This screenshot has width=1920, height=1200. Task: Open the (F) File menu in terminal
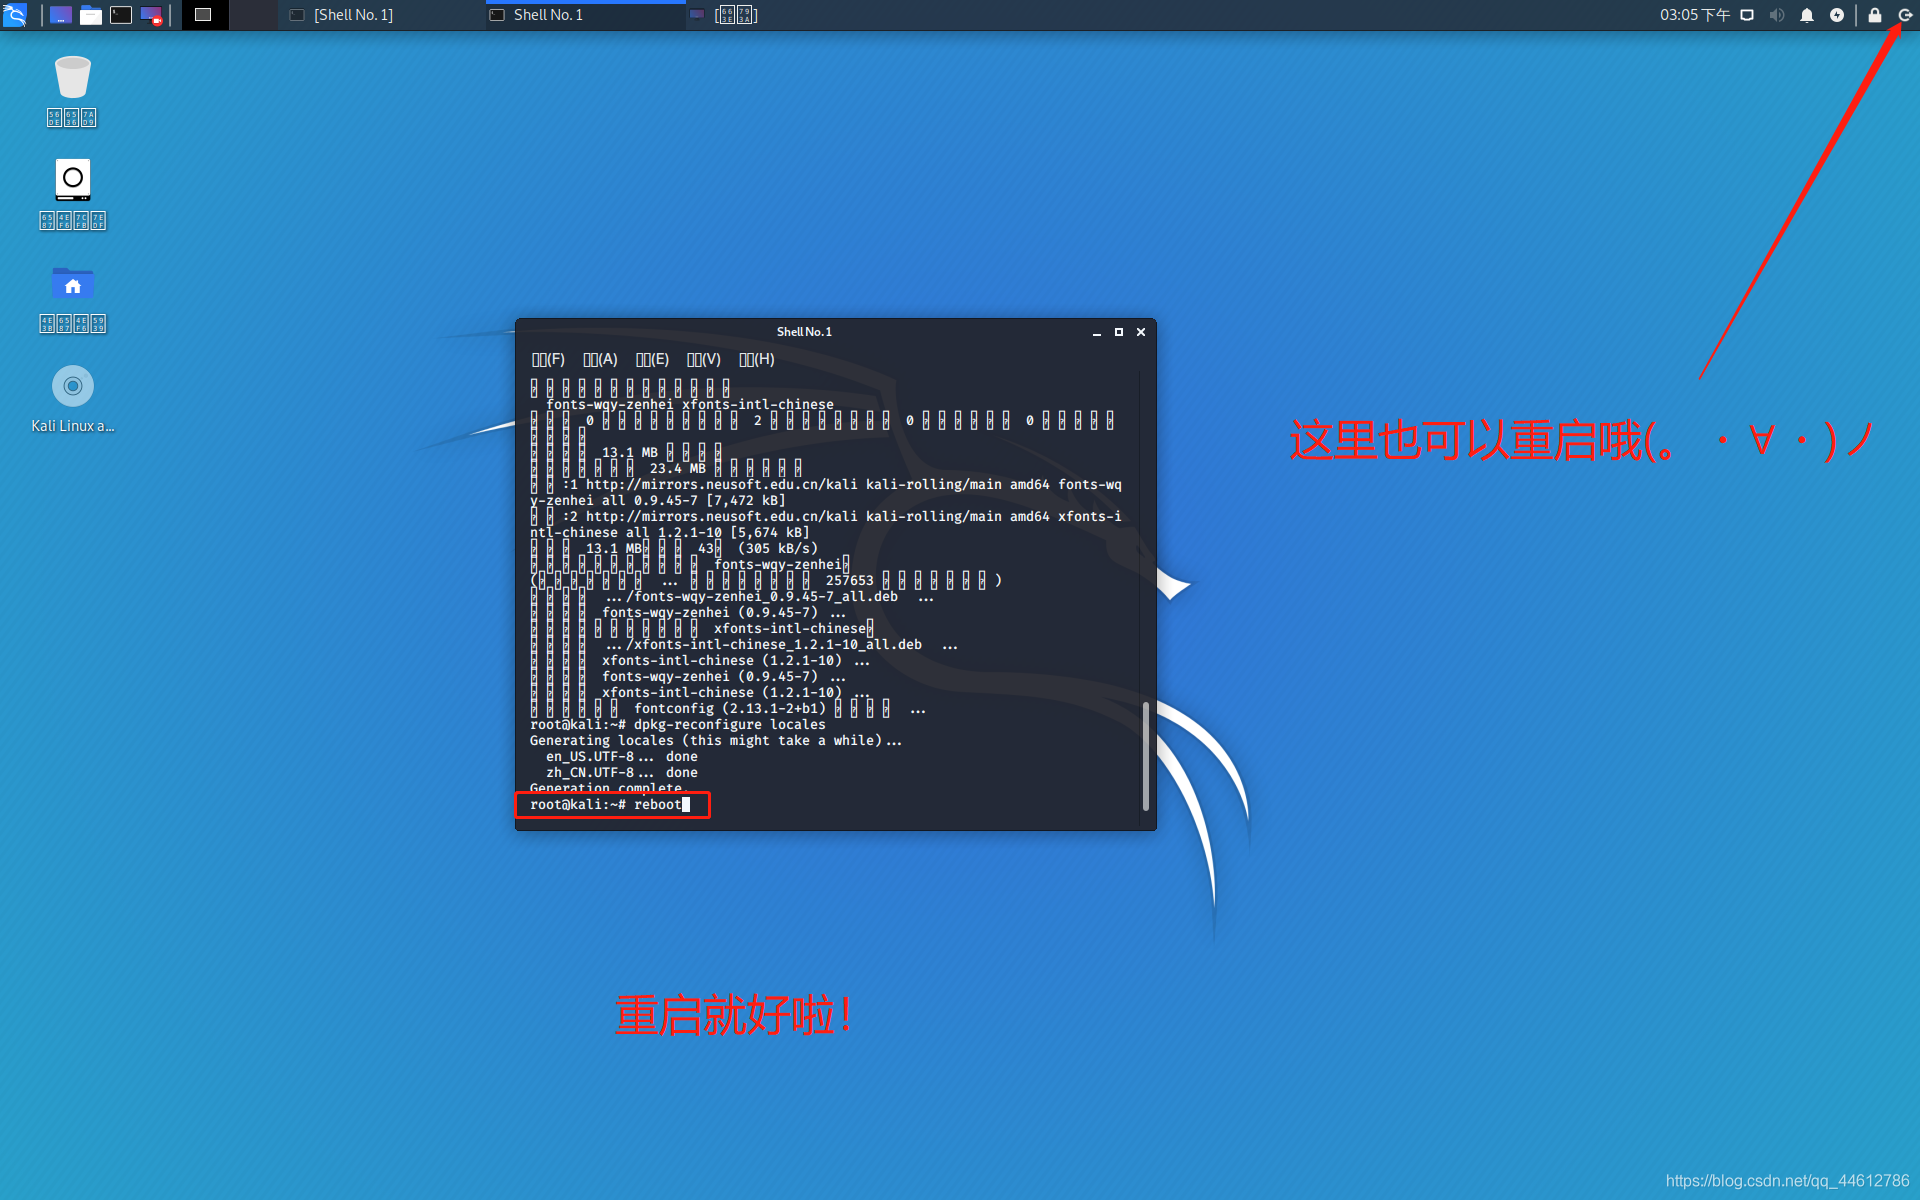click(x=548, y=360)
